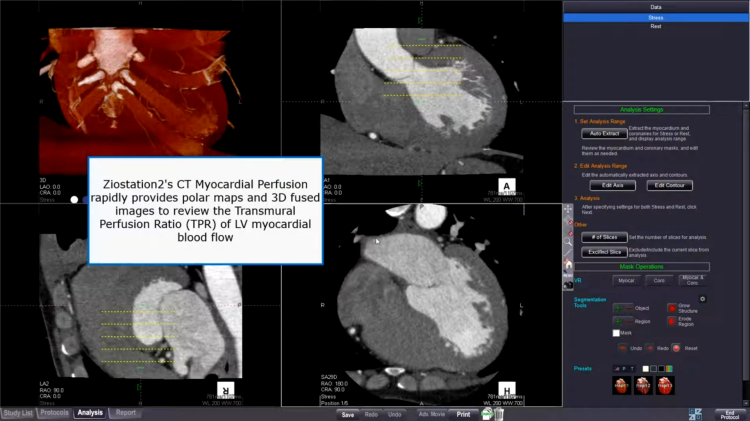This screenshot has width=750, height=421.
Task: Select Stress in the Data list
Action: point(656,18)
